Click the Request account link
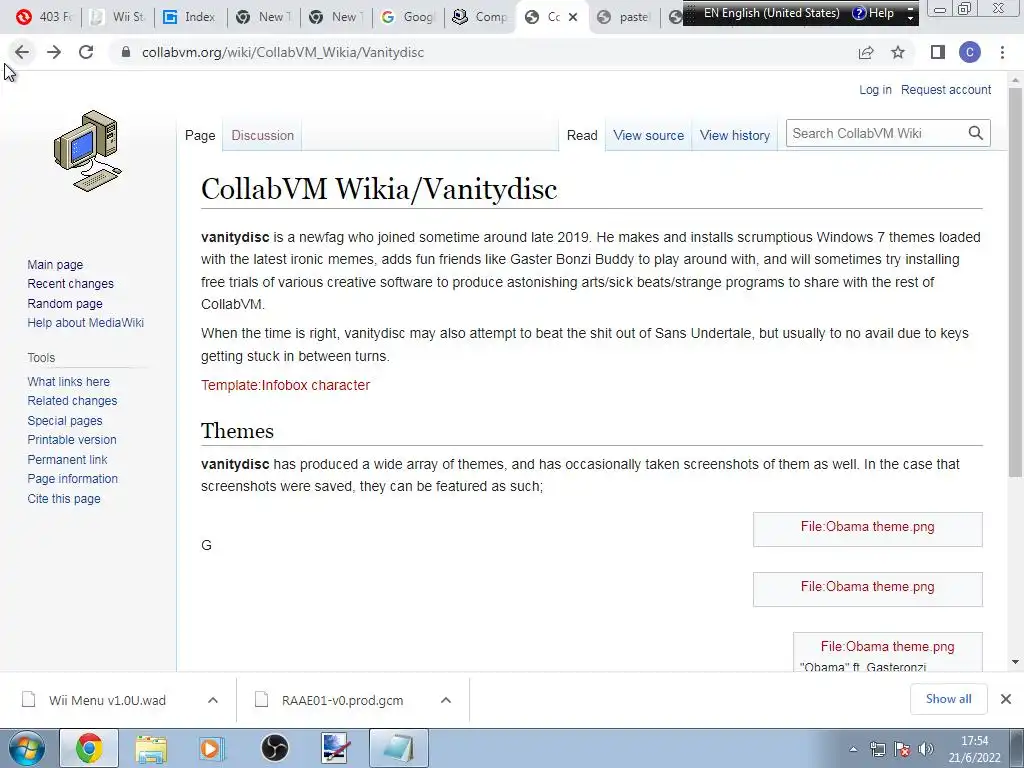Image resolution: width=1024 pixels, height=768 pixels. tap(946, 89)
